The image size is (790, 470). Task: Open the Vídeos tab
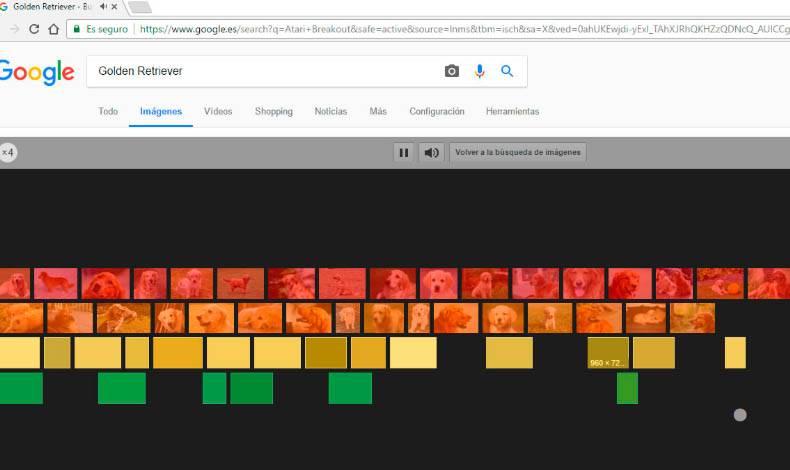tap(218, 111)
